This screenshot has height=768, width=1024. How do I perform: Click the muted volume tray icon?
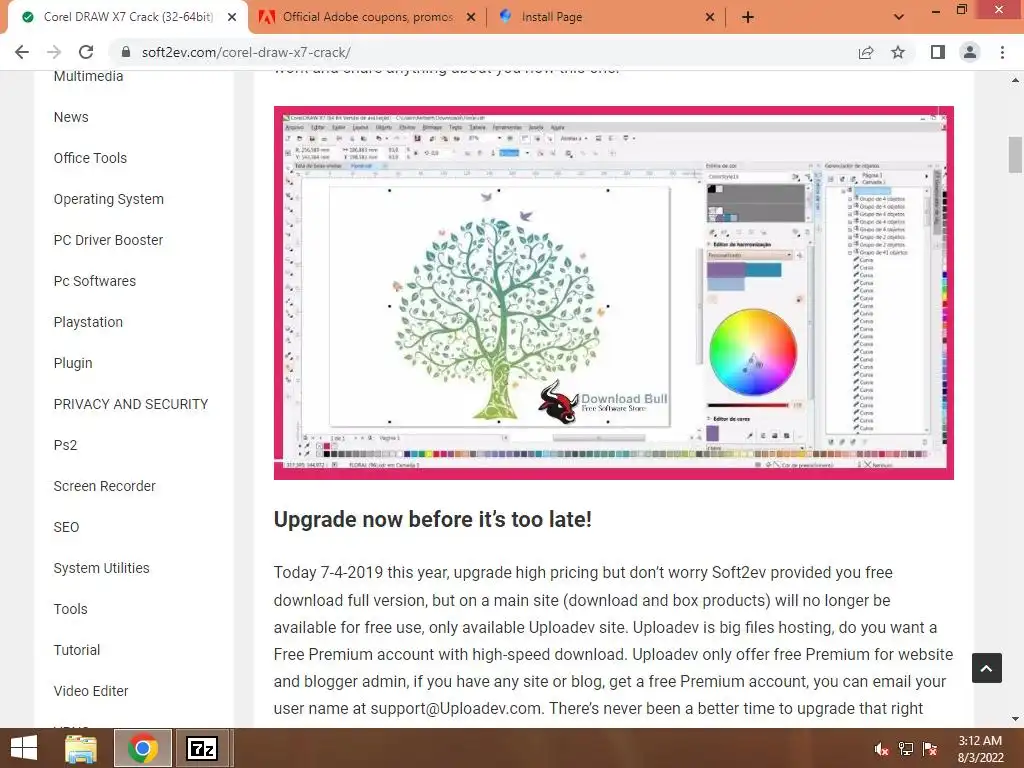882,749
